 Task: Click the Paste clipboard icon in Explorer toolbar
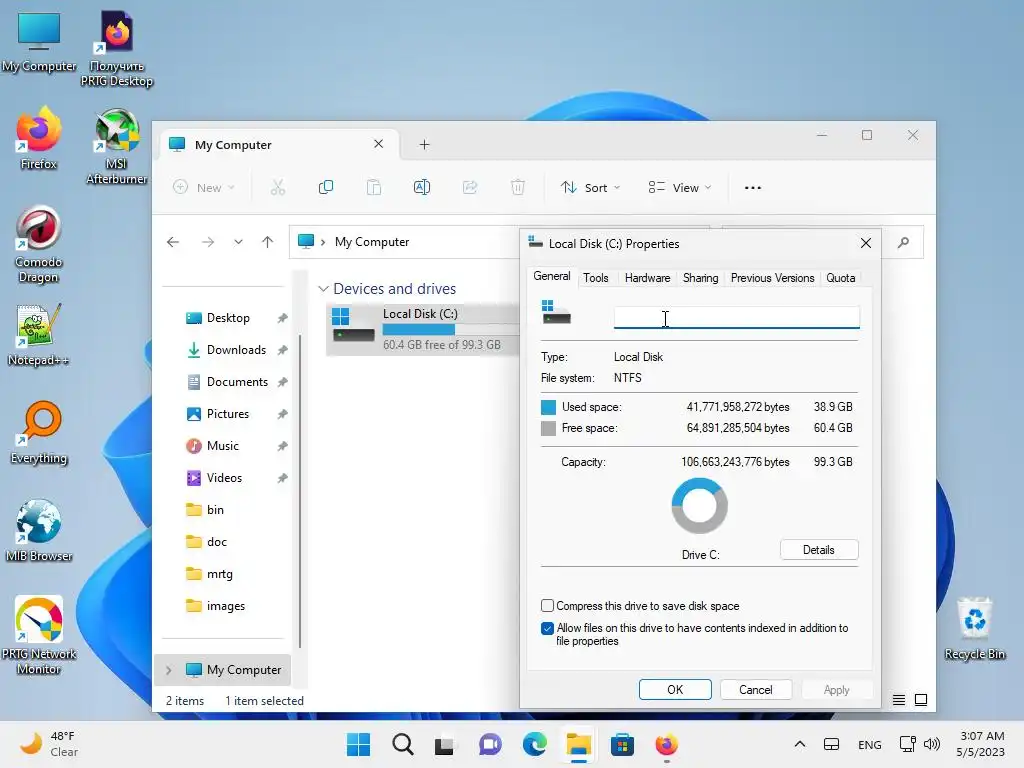coord(374,187)
